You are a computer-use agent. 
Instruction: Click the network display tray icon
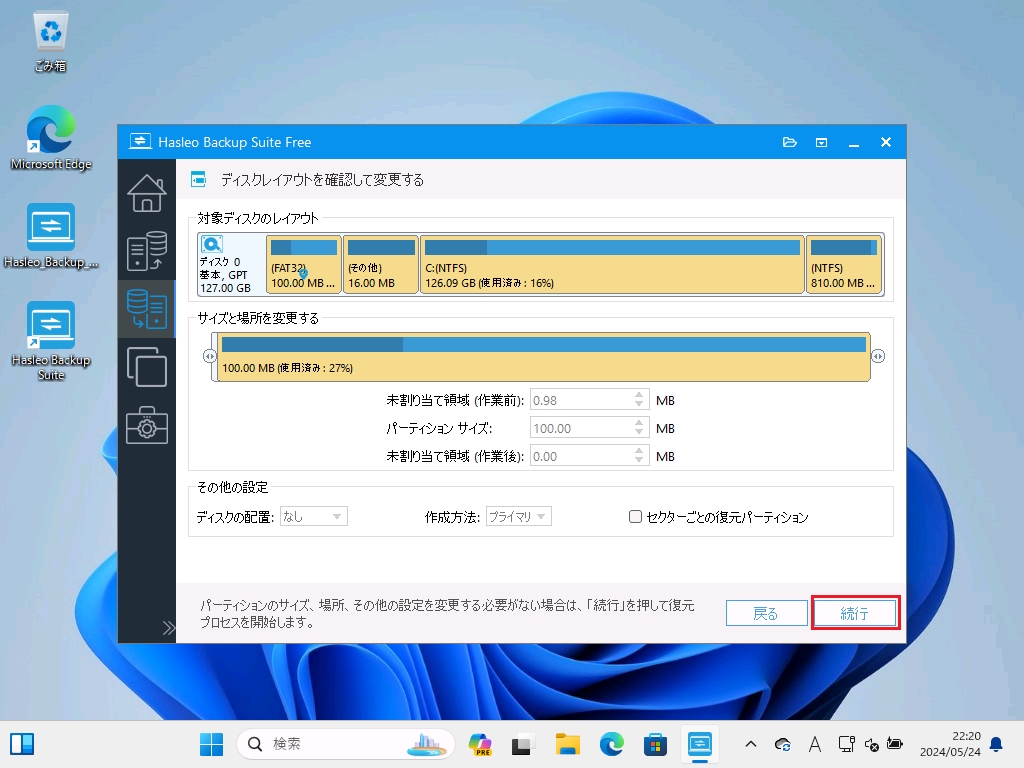pyautogui.click(x=846, y=744)
